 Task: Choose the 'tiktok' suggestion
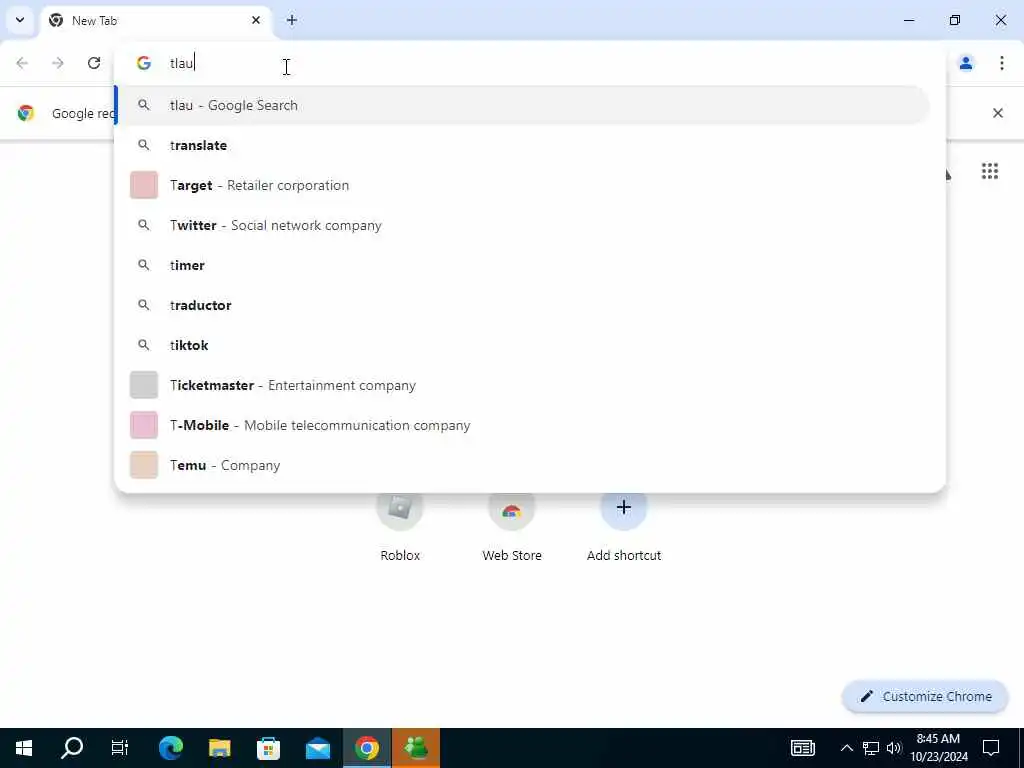click(x=522, y=345)
